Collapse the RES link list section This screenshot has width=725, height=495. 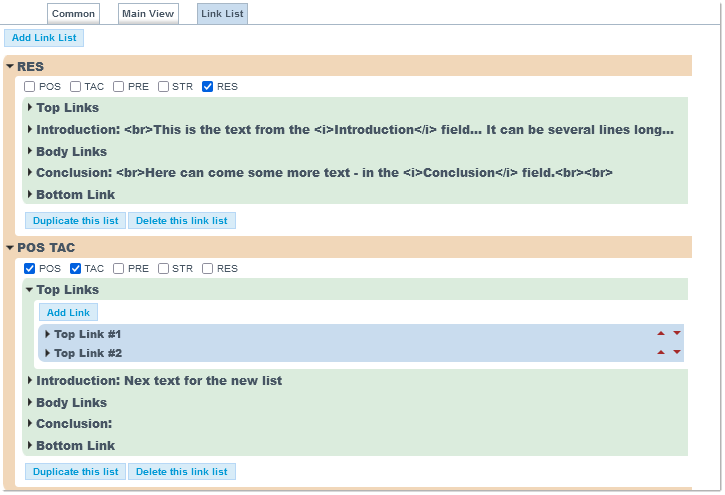pos(10,66)
